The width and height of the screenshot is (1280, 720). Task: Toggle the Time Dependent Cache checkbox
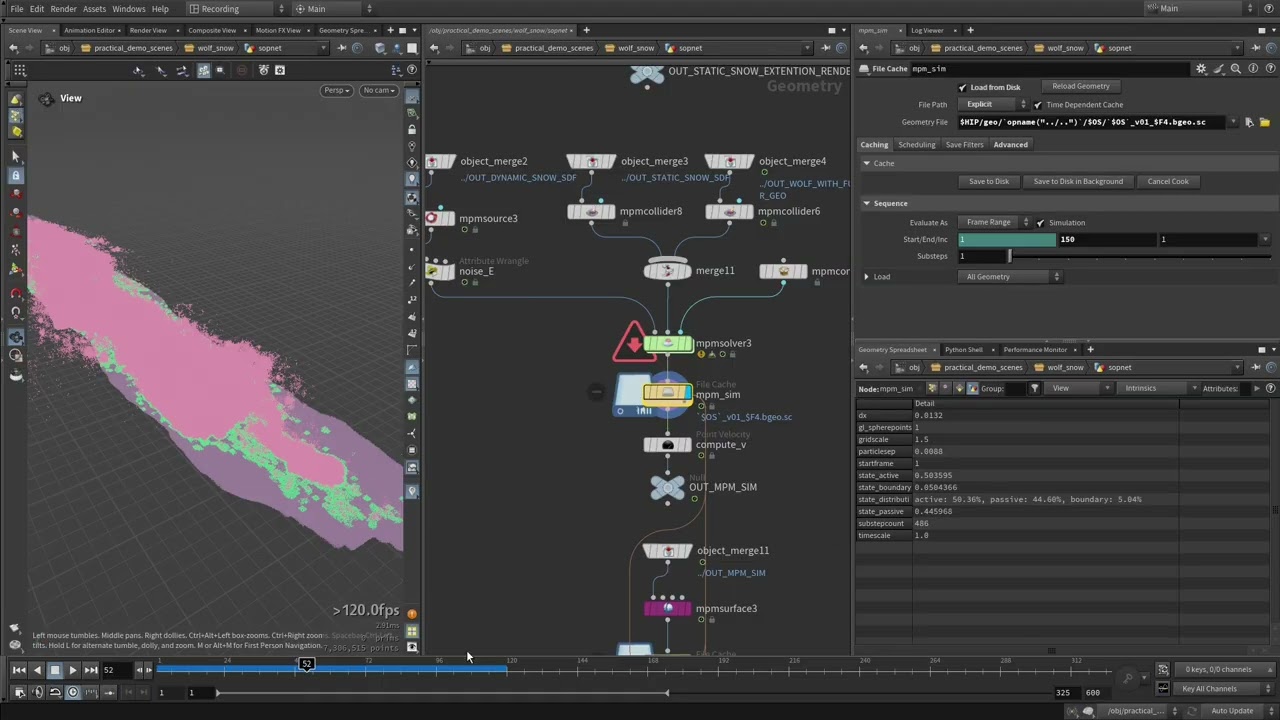click(x=1038, y=105)
